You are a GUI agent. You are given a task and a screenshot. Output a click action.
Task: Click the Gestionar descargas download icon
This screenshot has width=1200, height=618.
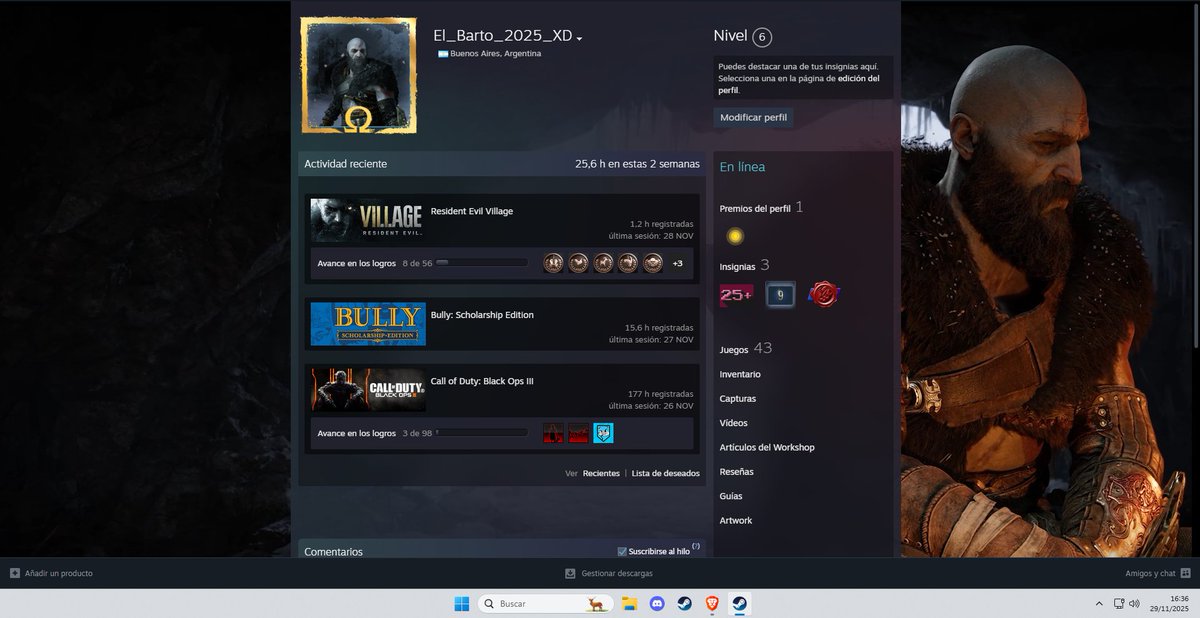(570, 573)
